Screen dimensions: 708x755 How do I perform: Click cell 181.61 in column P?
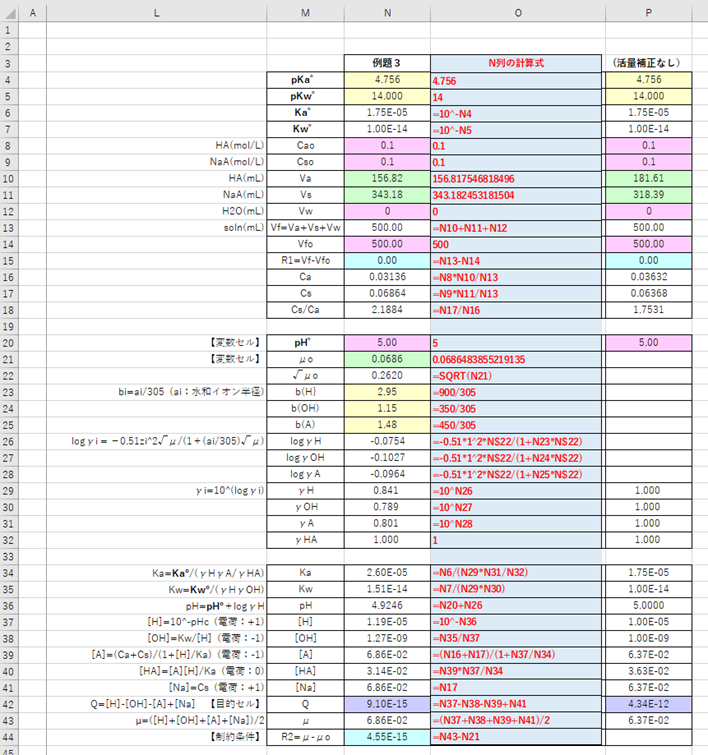pos(648,178)
